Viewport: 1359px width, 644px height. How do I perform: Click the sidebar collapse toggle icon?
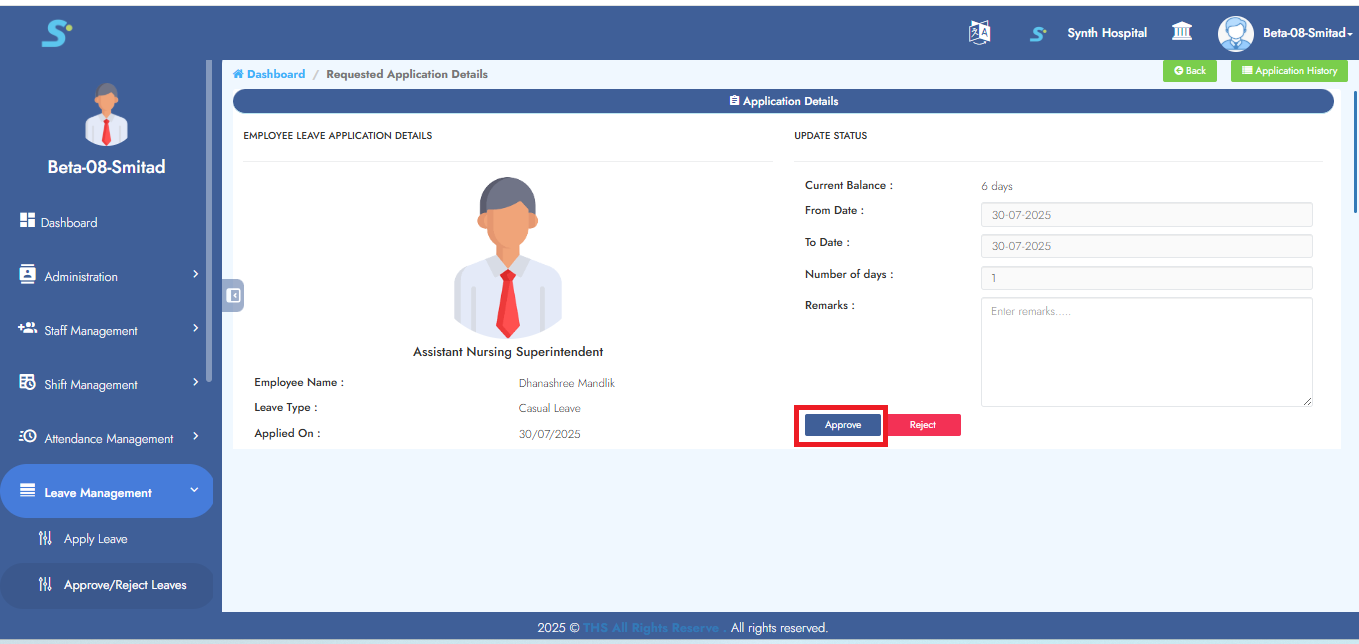233,295
